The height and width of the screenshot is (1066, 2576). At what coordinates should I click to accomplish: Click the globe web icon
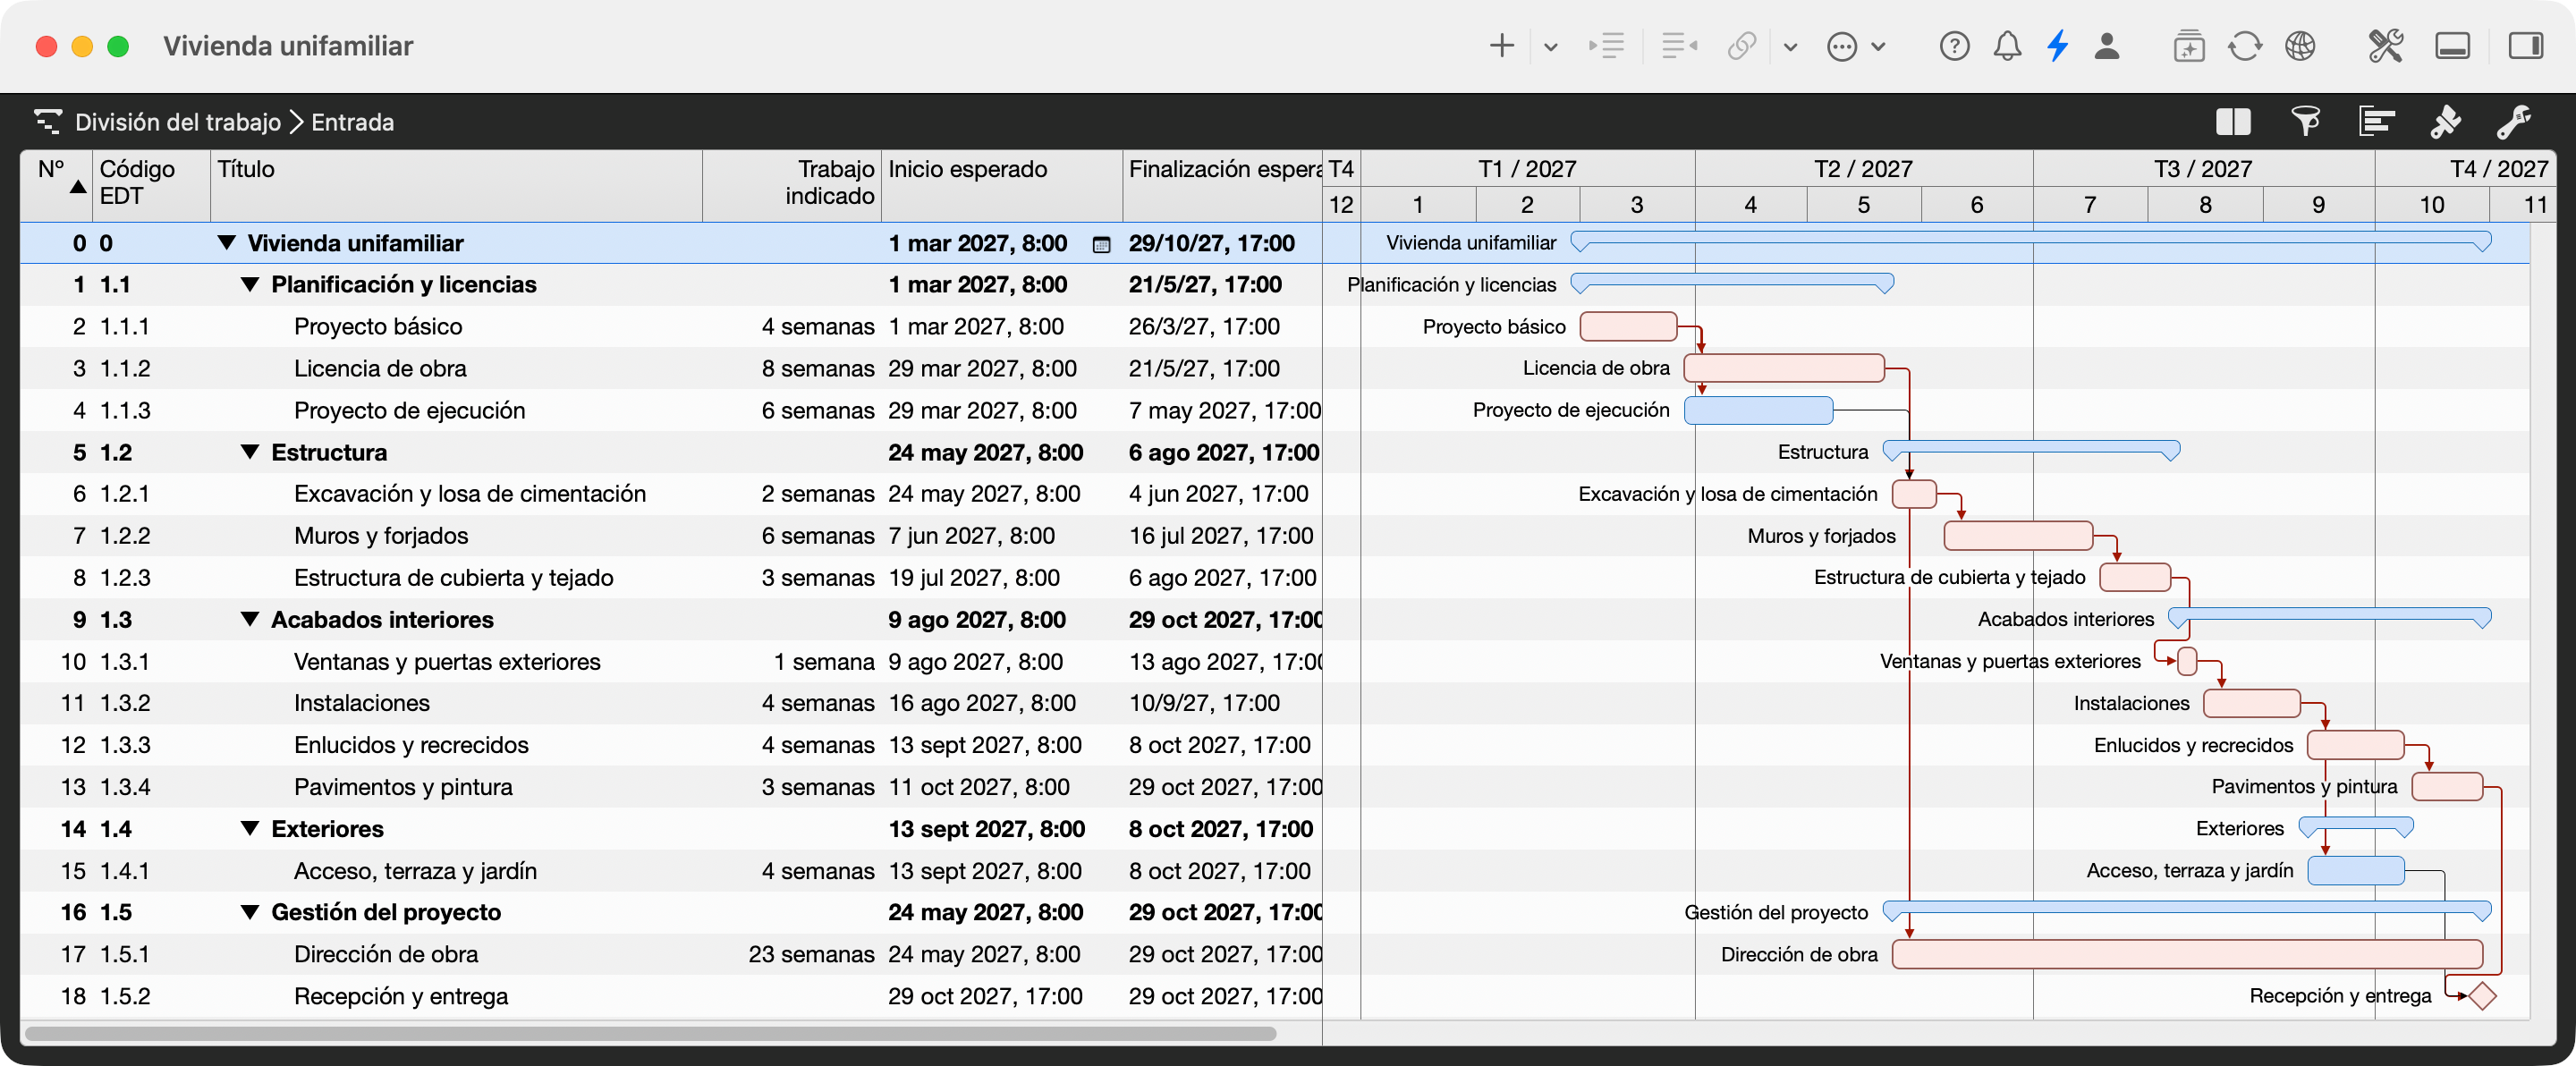point(2300,46)
